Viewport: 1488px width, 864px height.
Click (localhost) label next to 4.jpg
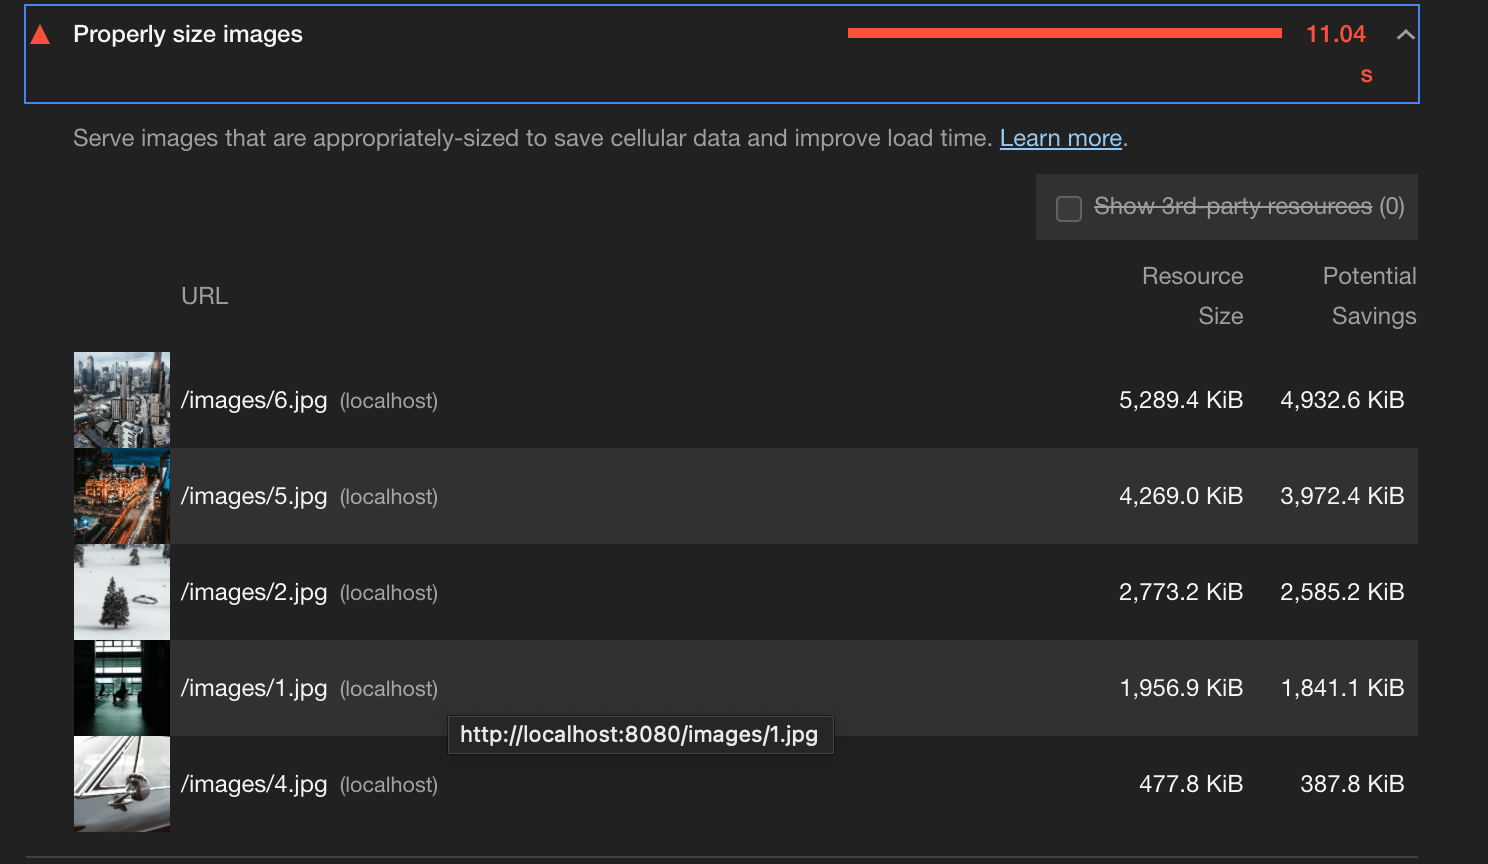click(389, 785)
